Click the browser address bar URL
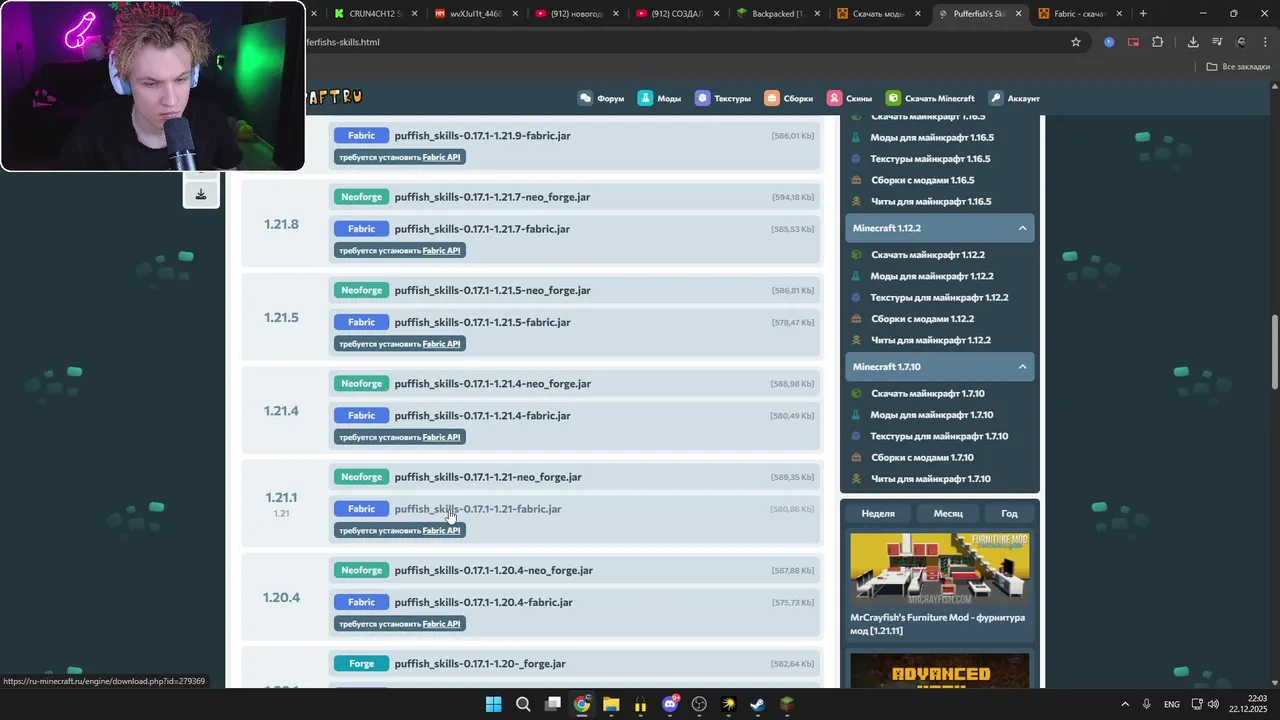 pos(342,42)
